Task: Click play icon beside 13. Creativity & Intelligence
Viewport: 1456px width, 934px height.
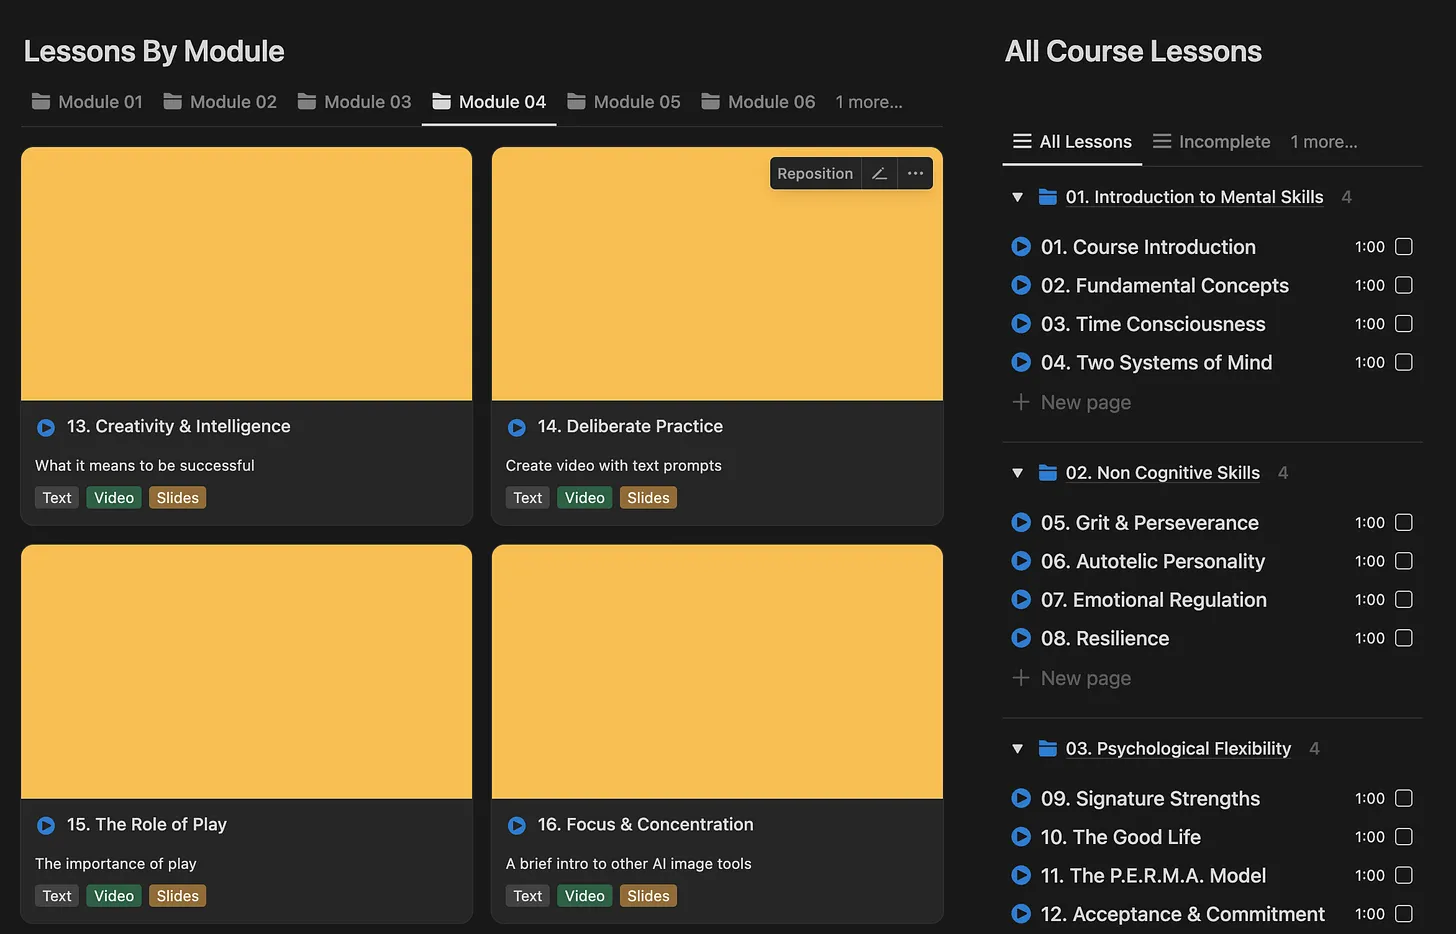Action: (x=46, y=427)
